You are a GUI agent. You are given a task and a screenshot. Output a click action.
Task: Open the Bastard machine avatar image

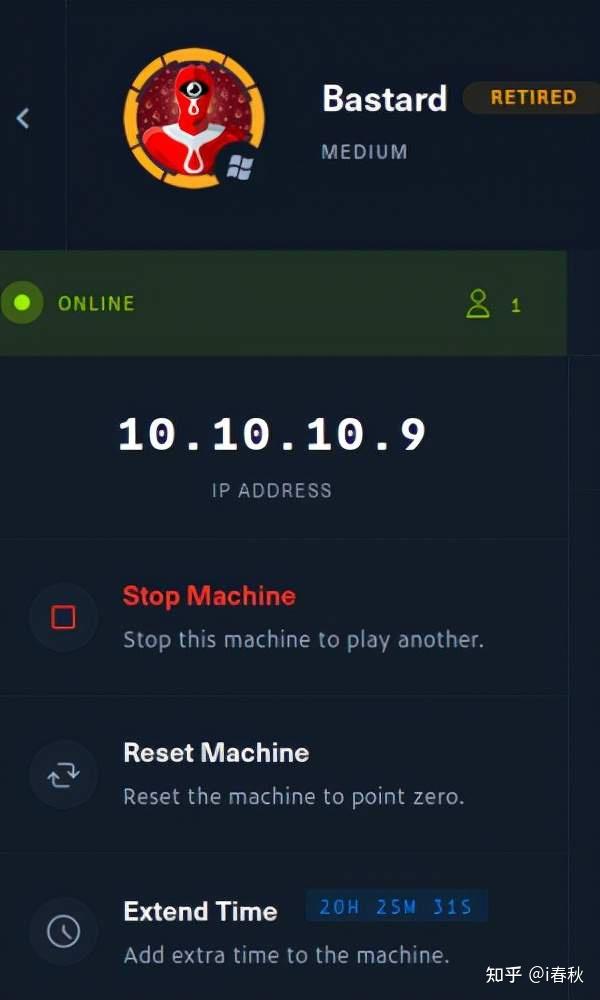tap(194, 119)
